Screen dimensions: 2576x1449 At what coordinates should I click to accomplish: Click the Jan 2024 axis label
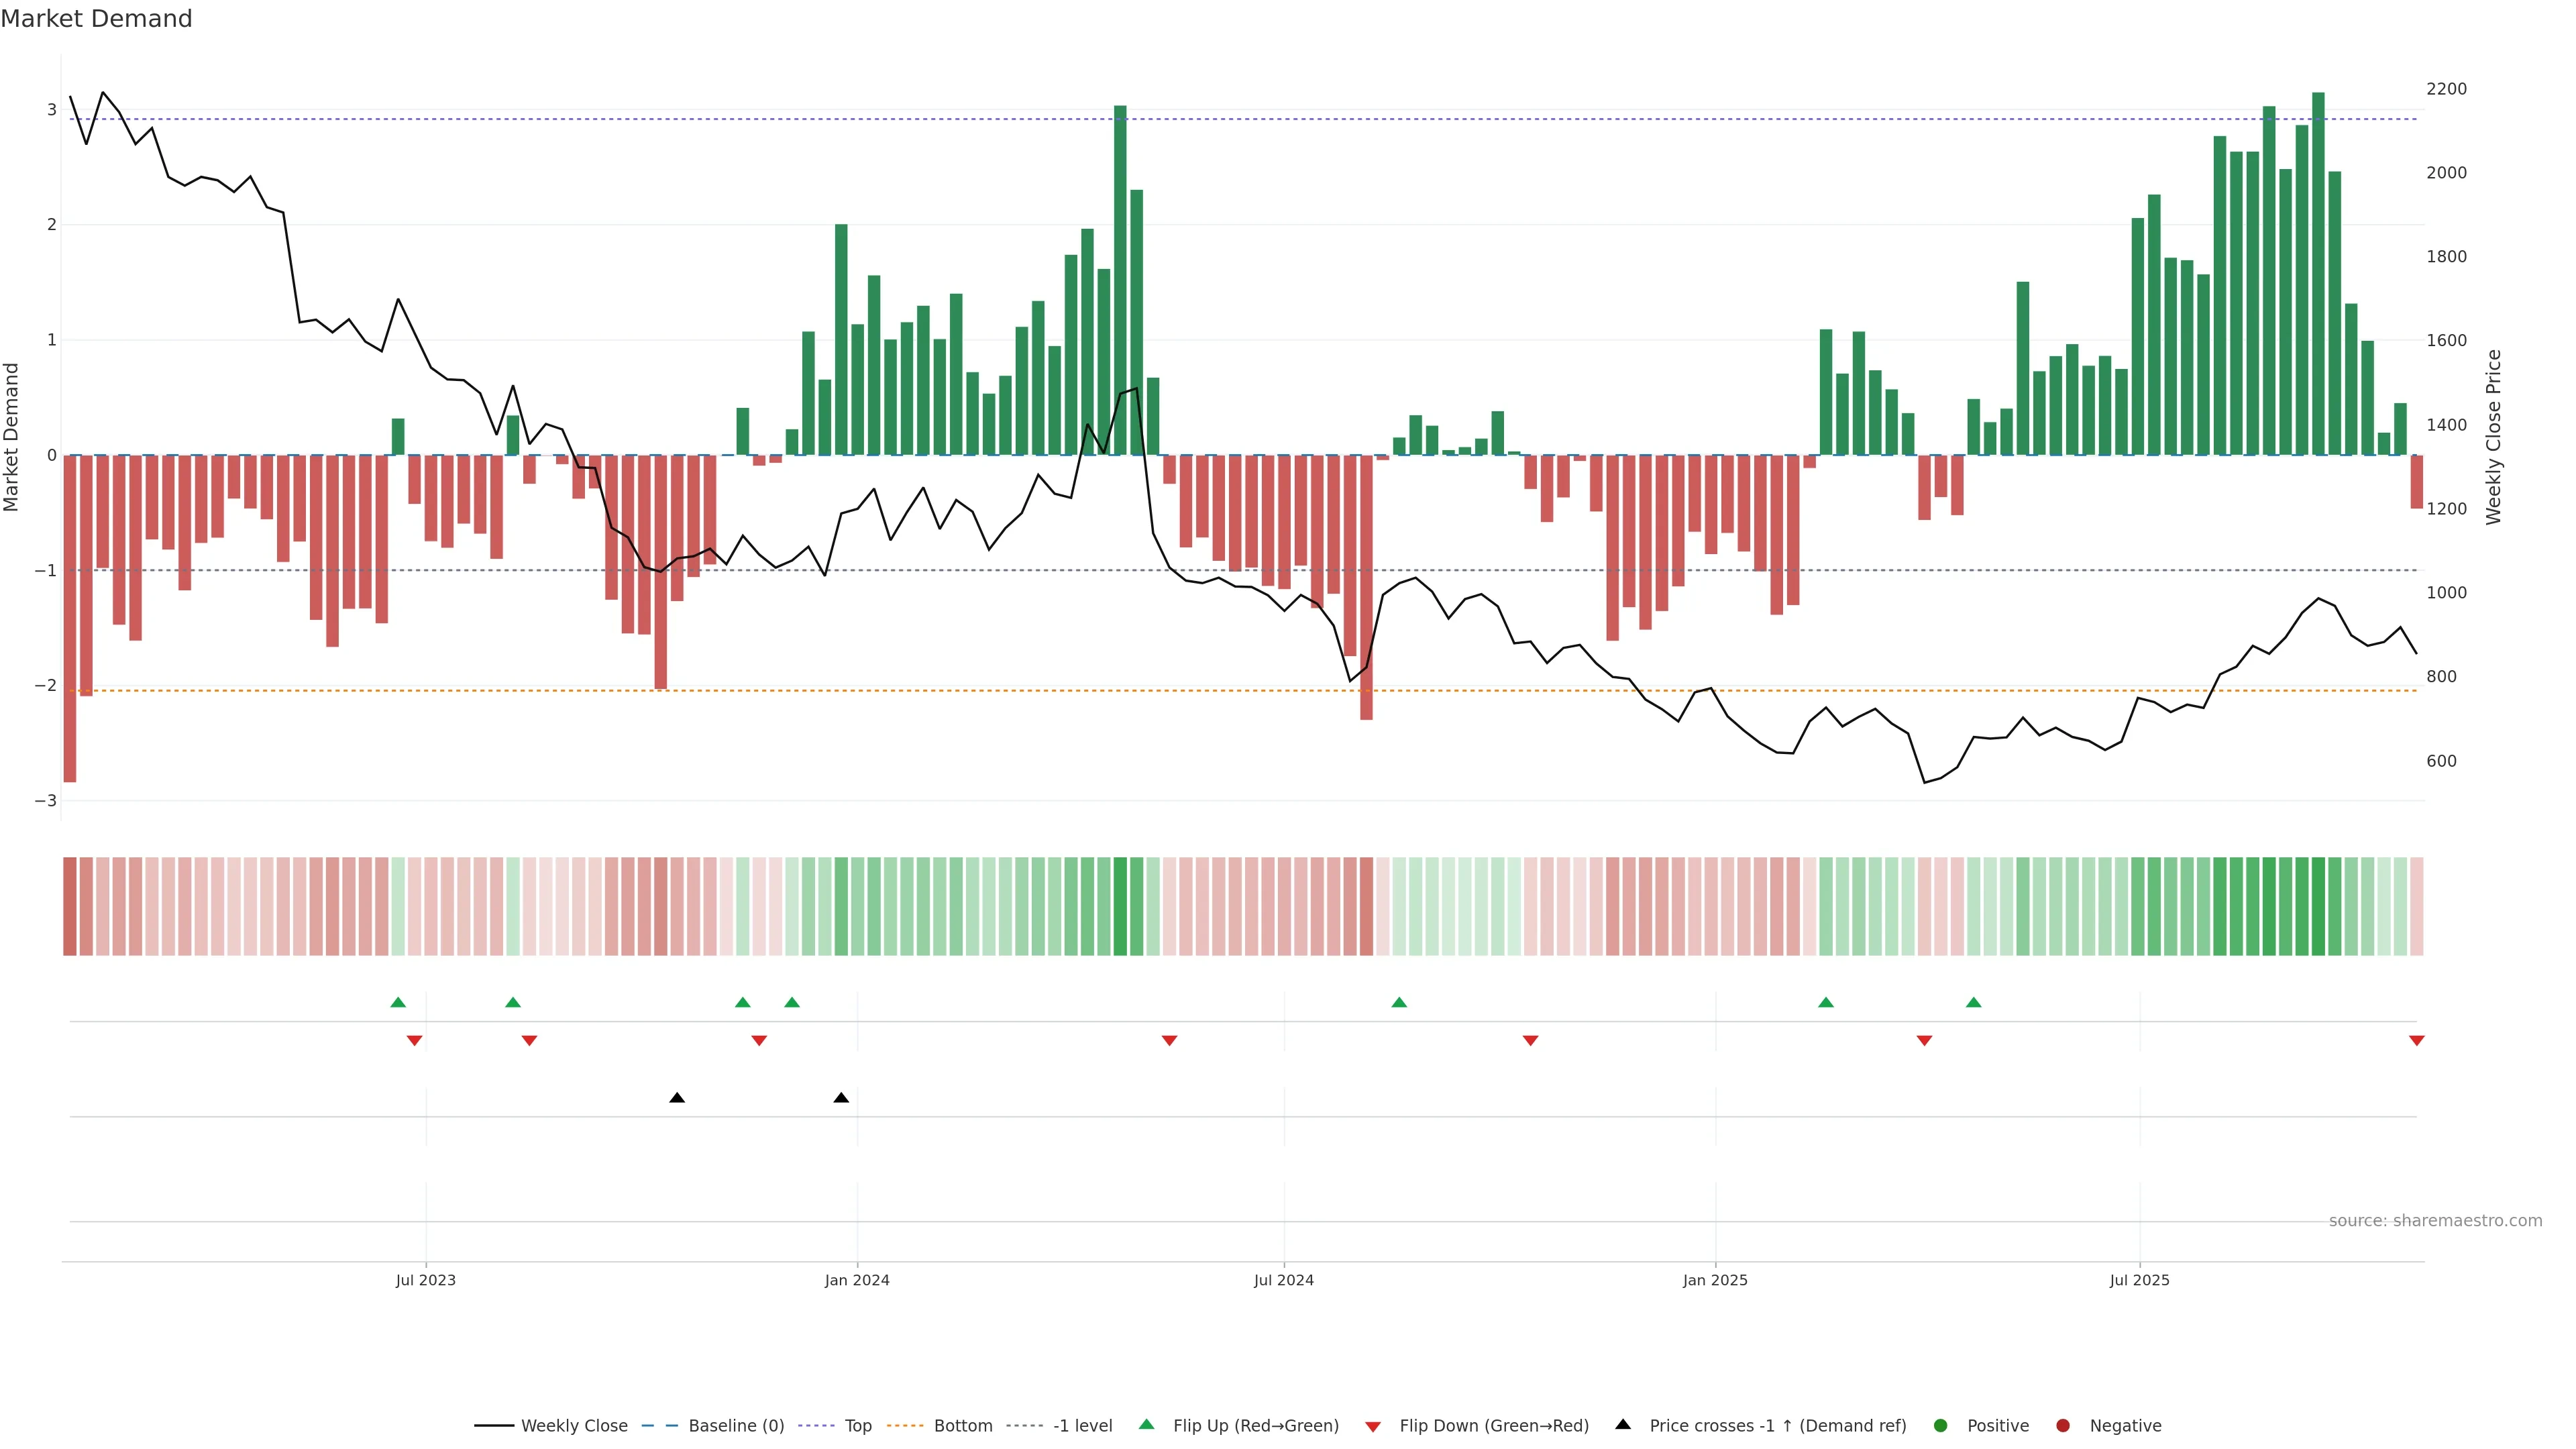pos(857,1281)
